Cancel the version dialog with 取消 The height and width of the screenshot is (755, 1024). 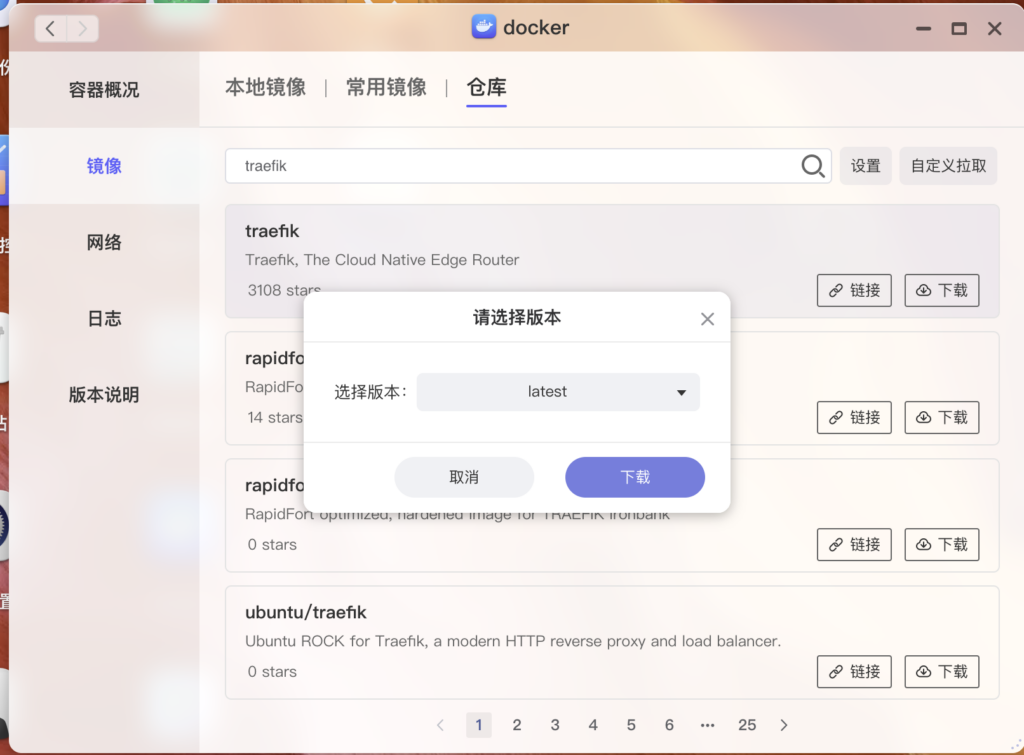coord(464,477)
